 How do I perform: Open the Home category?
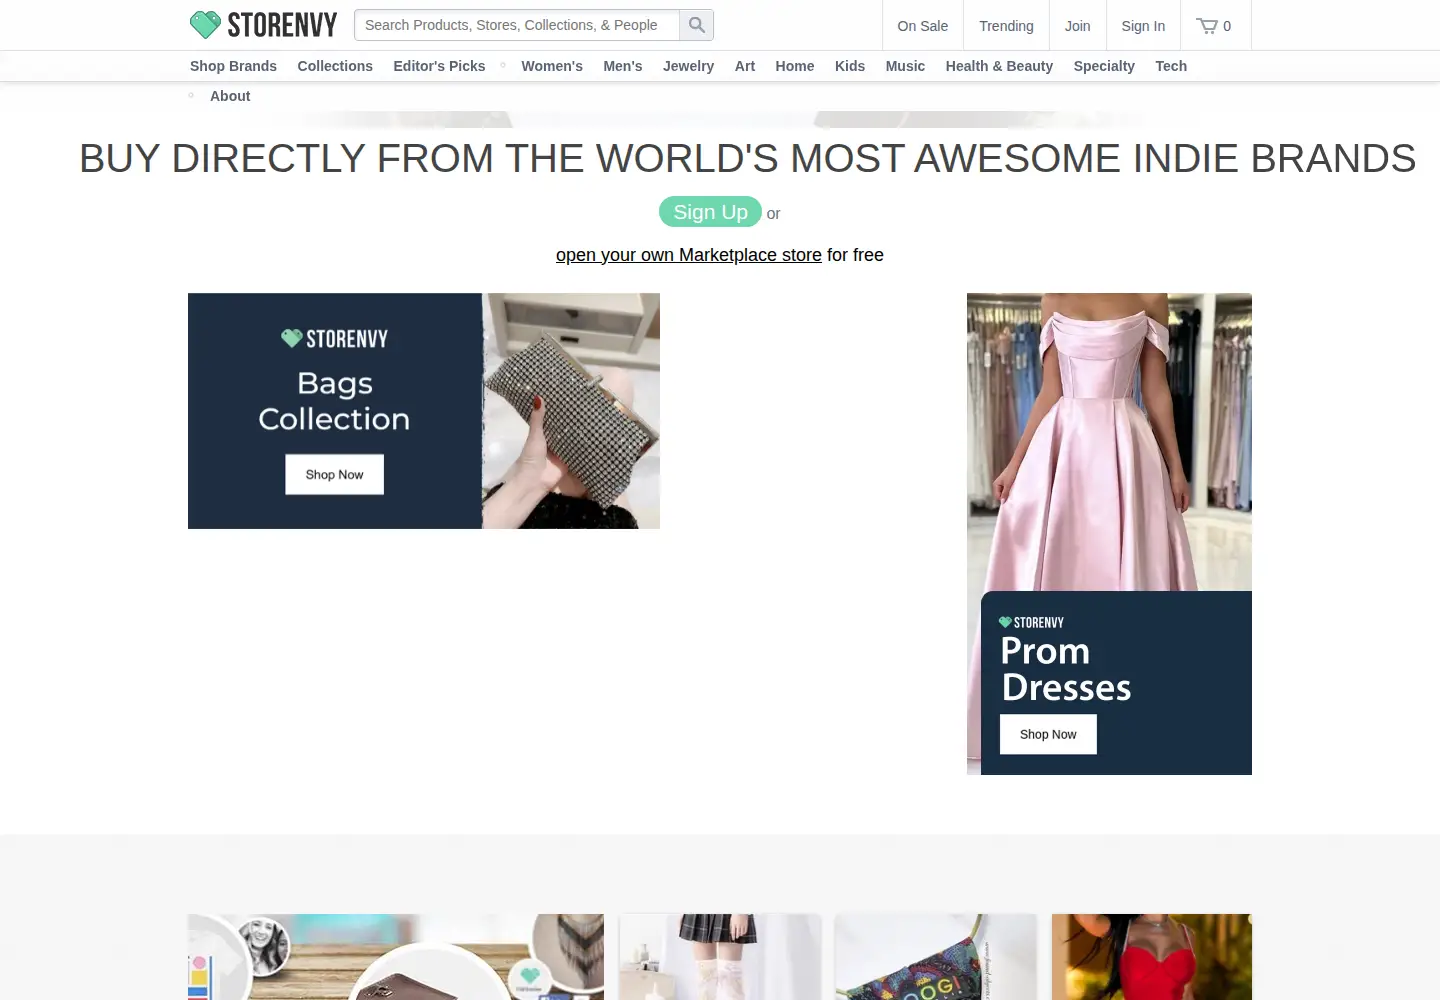(795, 66)
